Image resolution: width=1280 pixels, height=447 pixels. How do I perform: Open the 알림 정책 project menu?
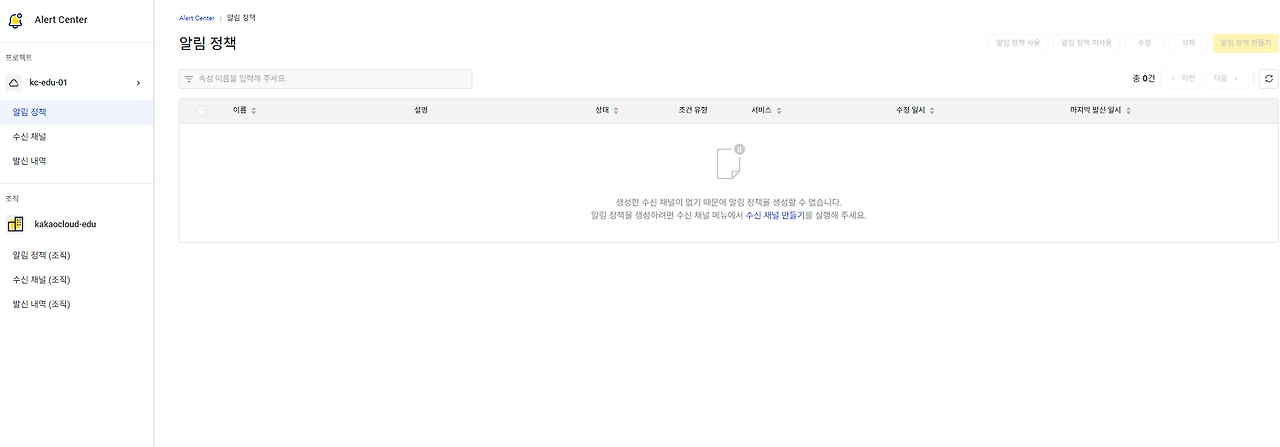[77, 112]
